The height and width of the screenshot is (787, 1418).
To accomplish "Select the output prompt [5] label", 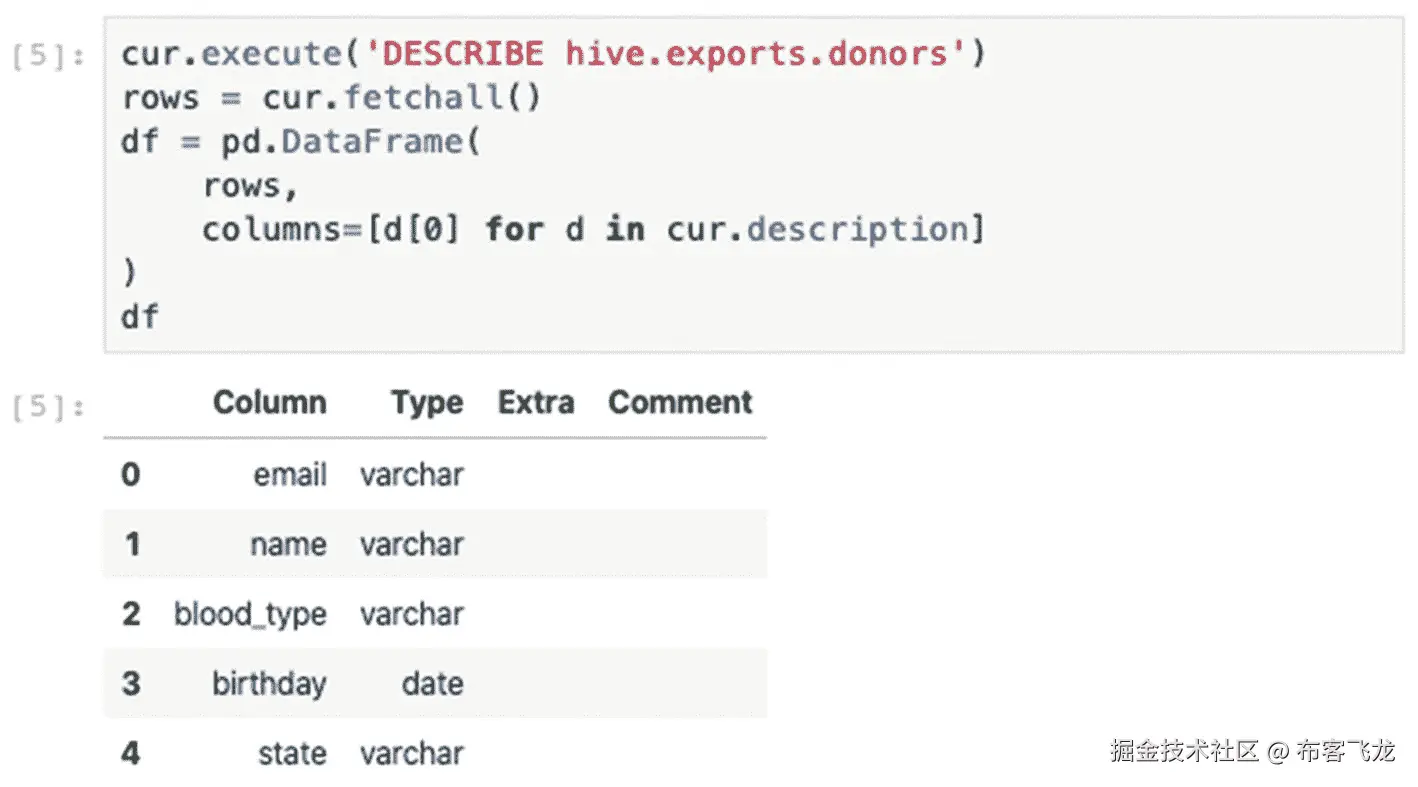I will [49, 407].
